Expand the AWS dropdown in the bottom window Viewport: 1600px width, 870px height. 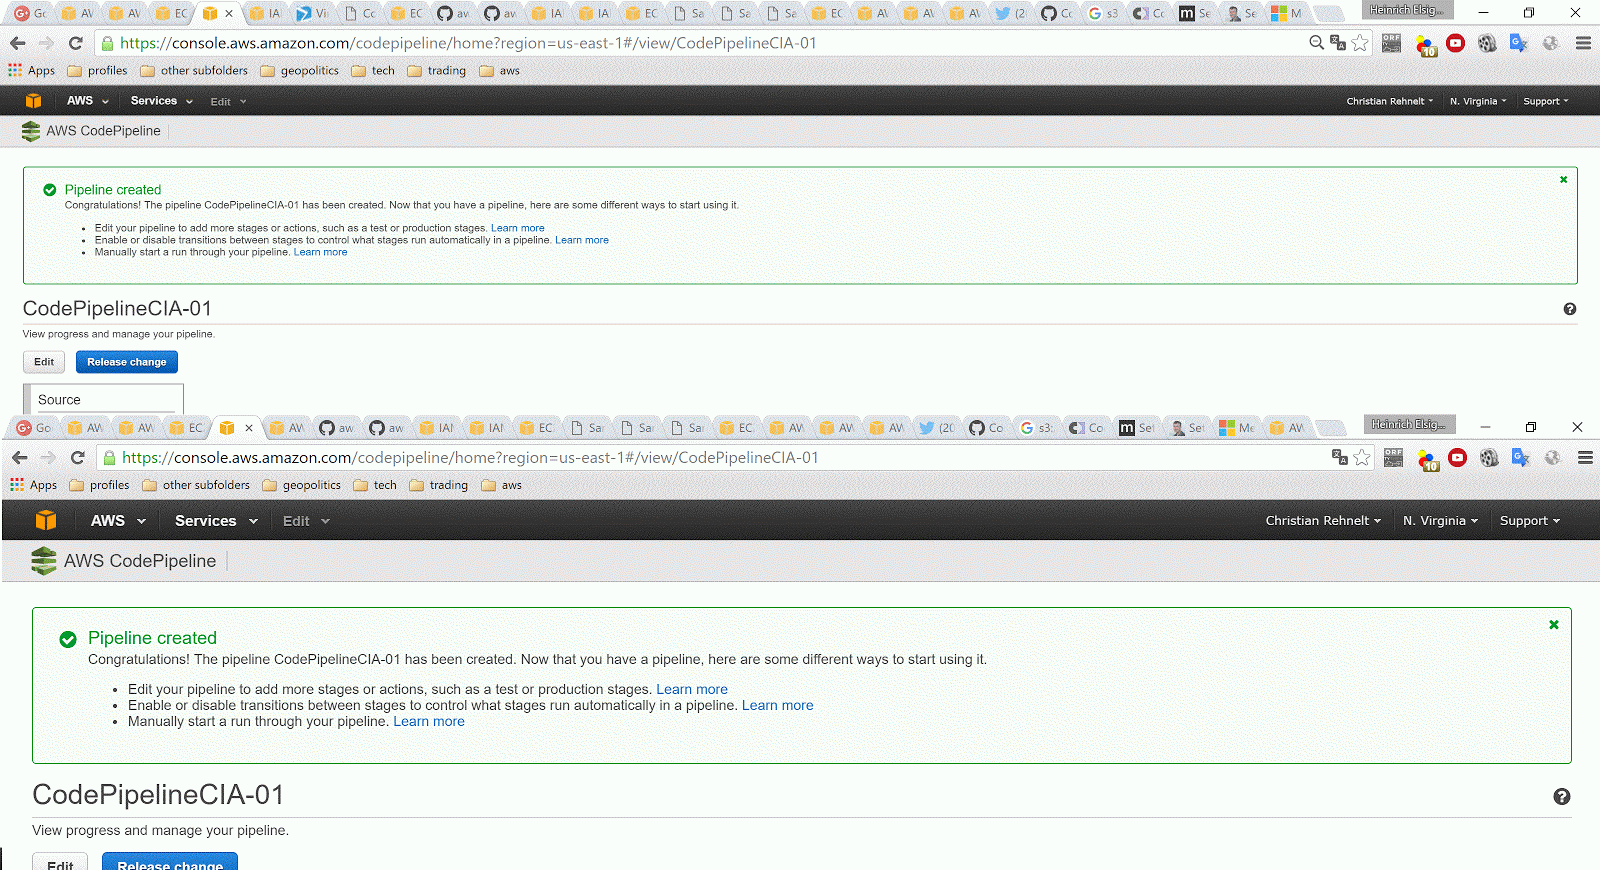click(118, 521)
